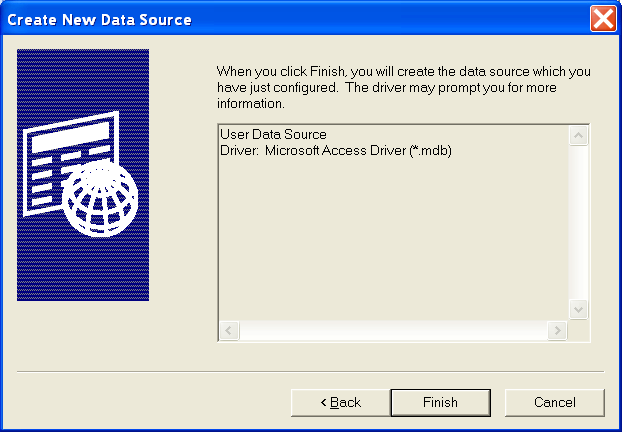
Task: Click the summary list's left scroll arrow
Action: pos(229,330)
